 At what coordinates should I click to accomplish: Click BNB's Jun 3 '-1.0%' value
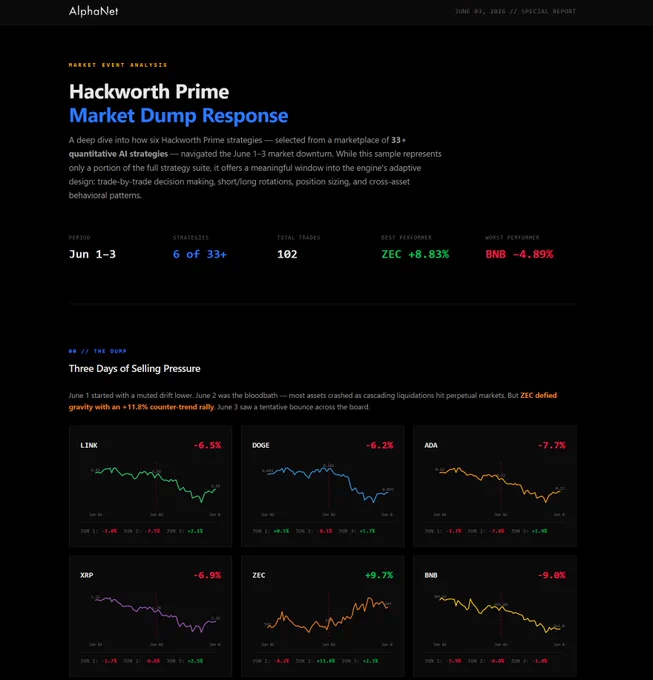coord(539,661)
